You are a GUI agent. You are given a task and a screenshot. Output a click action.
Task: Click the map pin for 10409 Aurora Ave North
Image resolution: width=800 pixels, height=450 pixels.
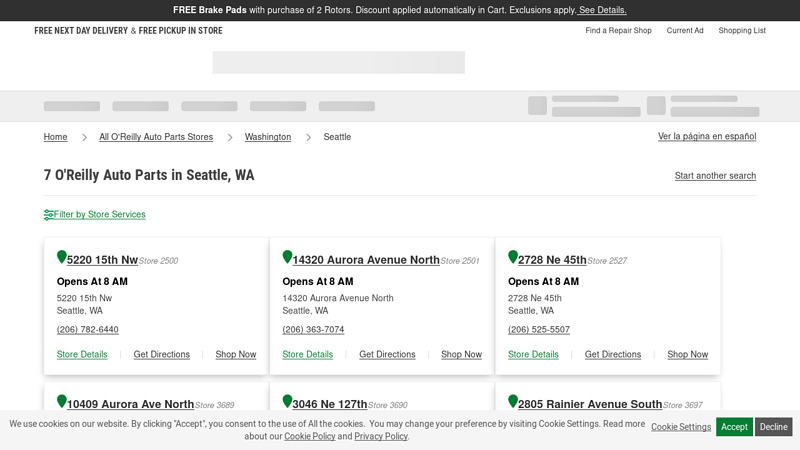click(62, 402)
